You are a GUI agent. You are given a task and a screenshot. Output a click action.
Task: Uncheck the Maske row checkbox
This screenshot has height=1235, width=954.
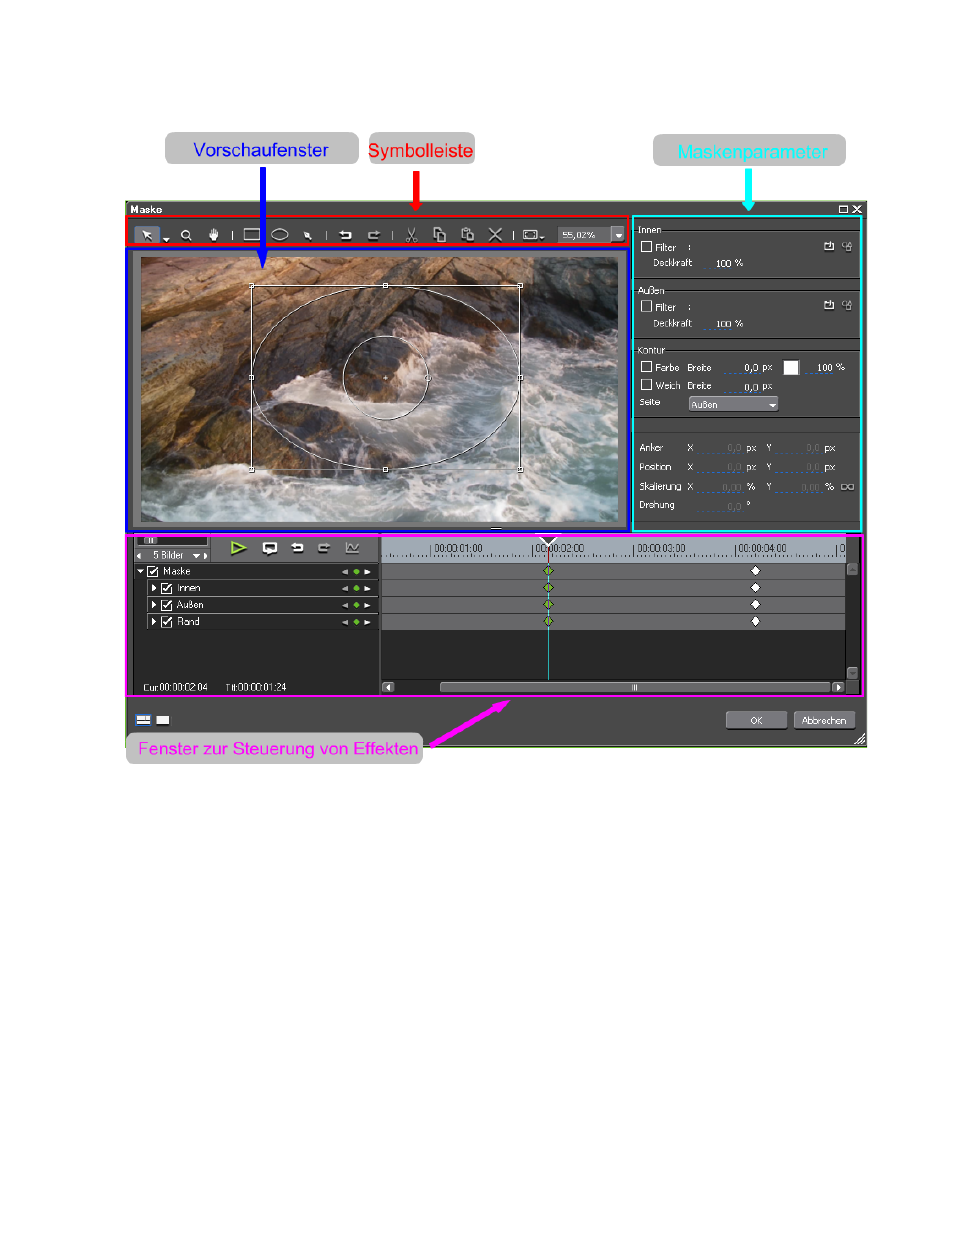pos(153,571)
